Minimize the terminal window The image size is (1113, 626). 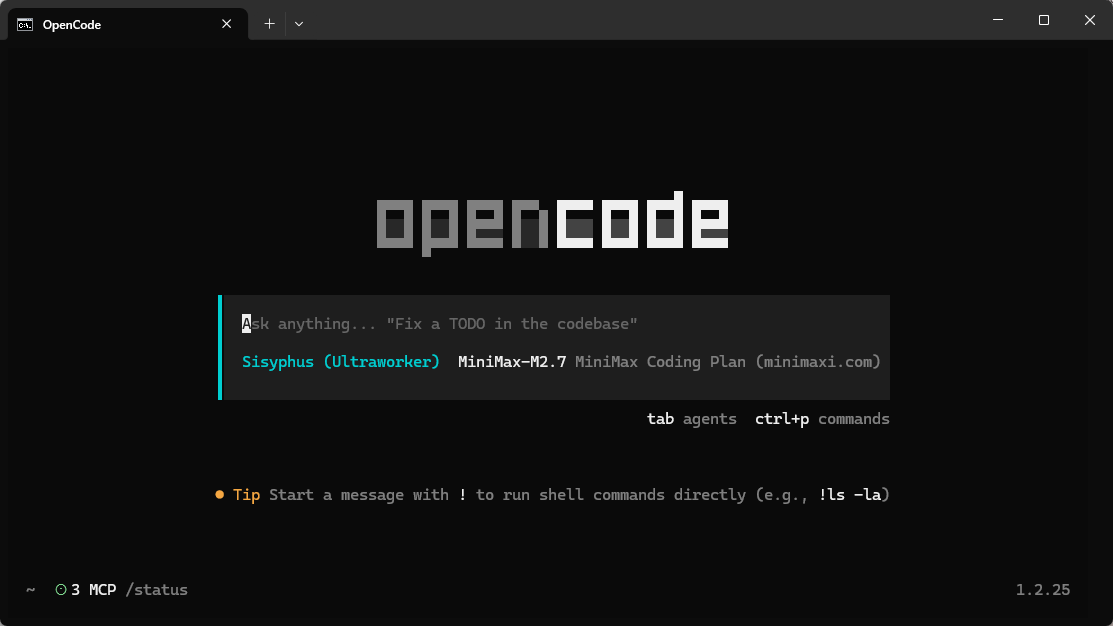(998, 20)
